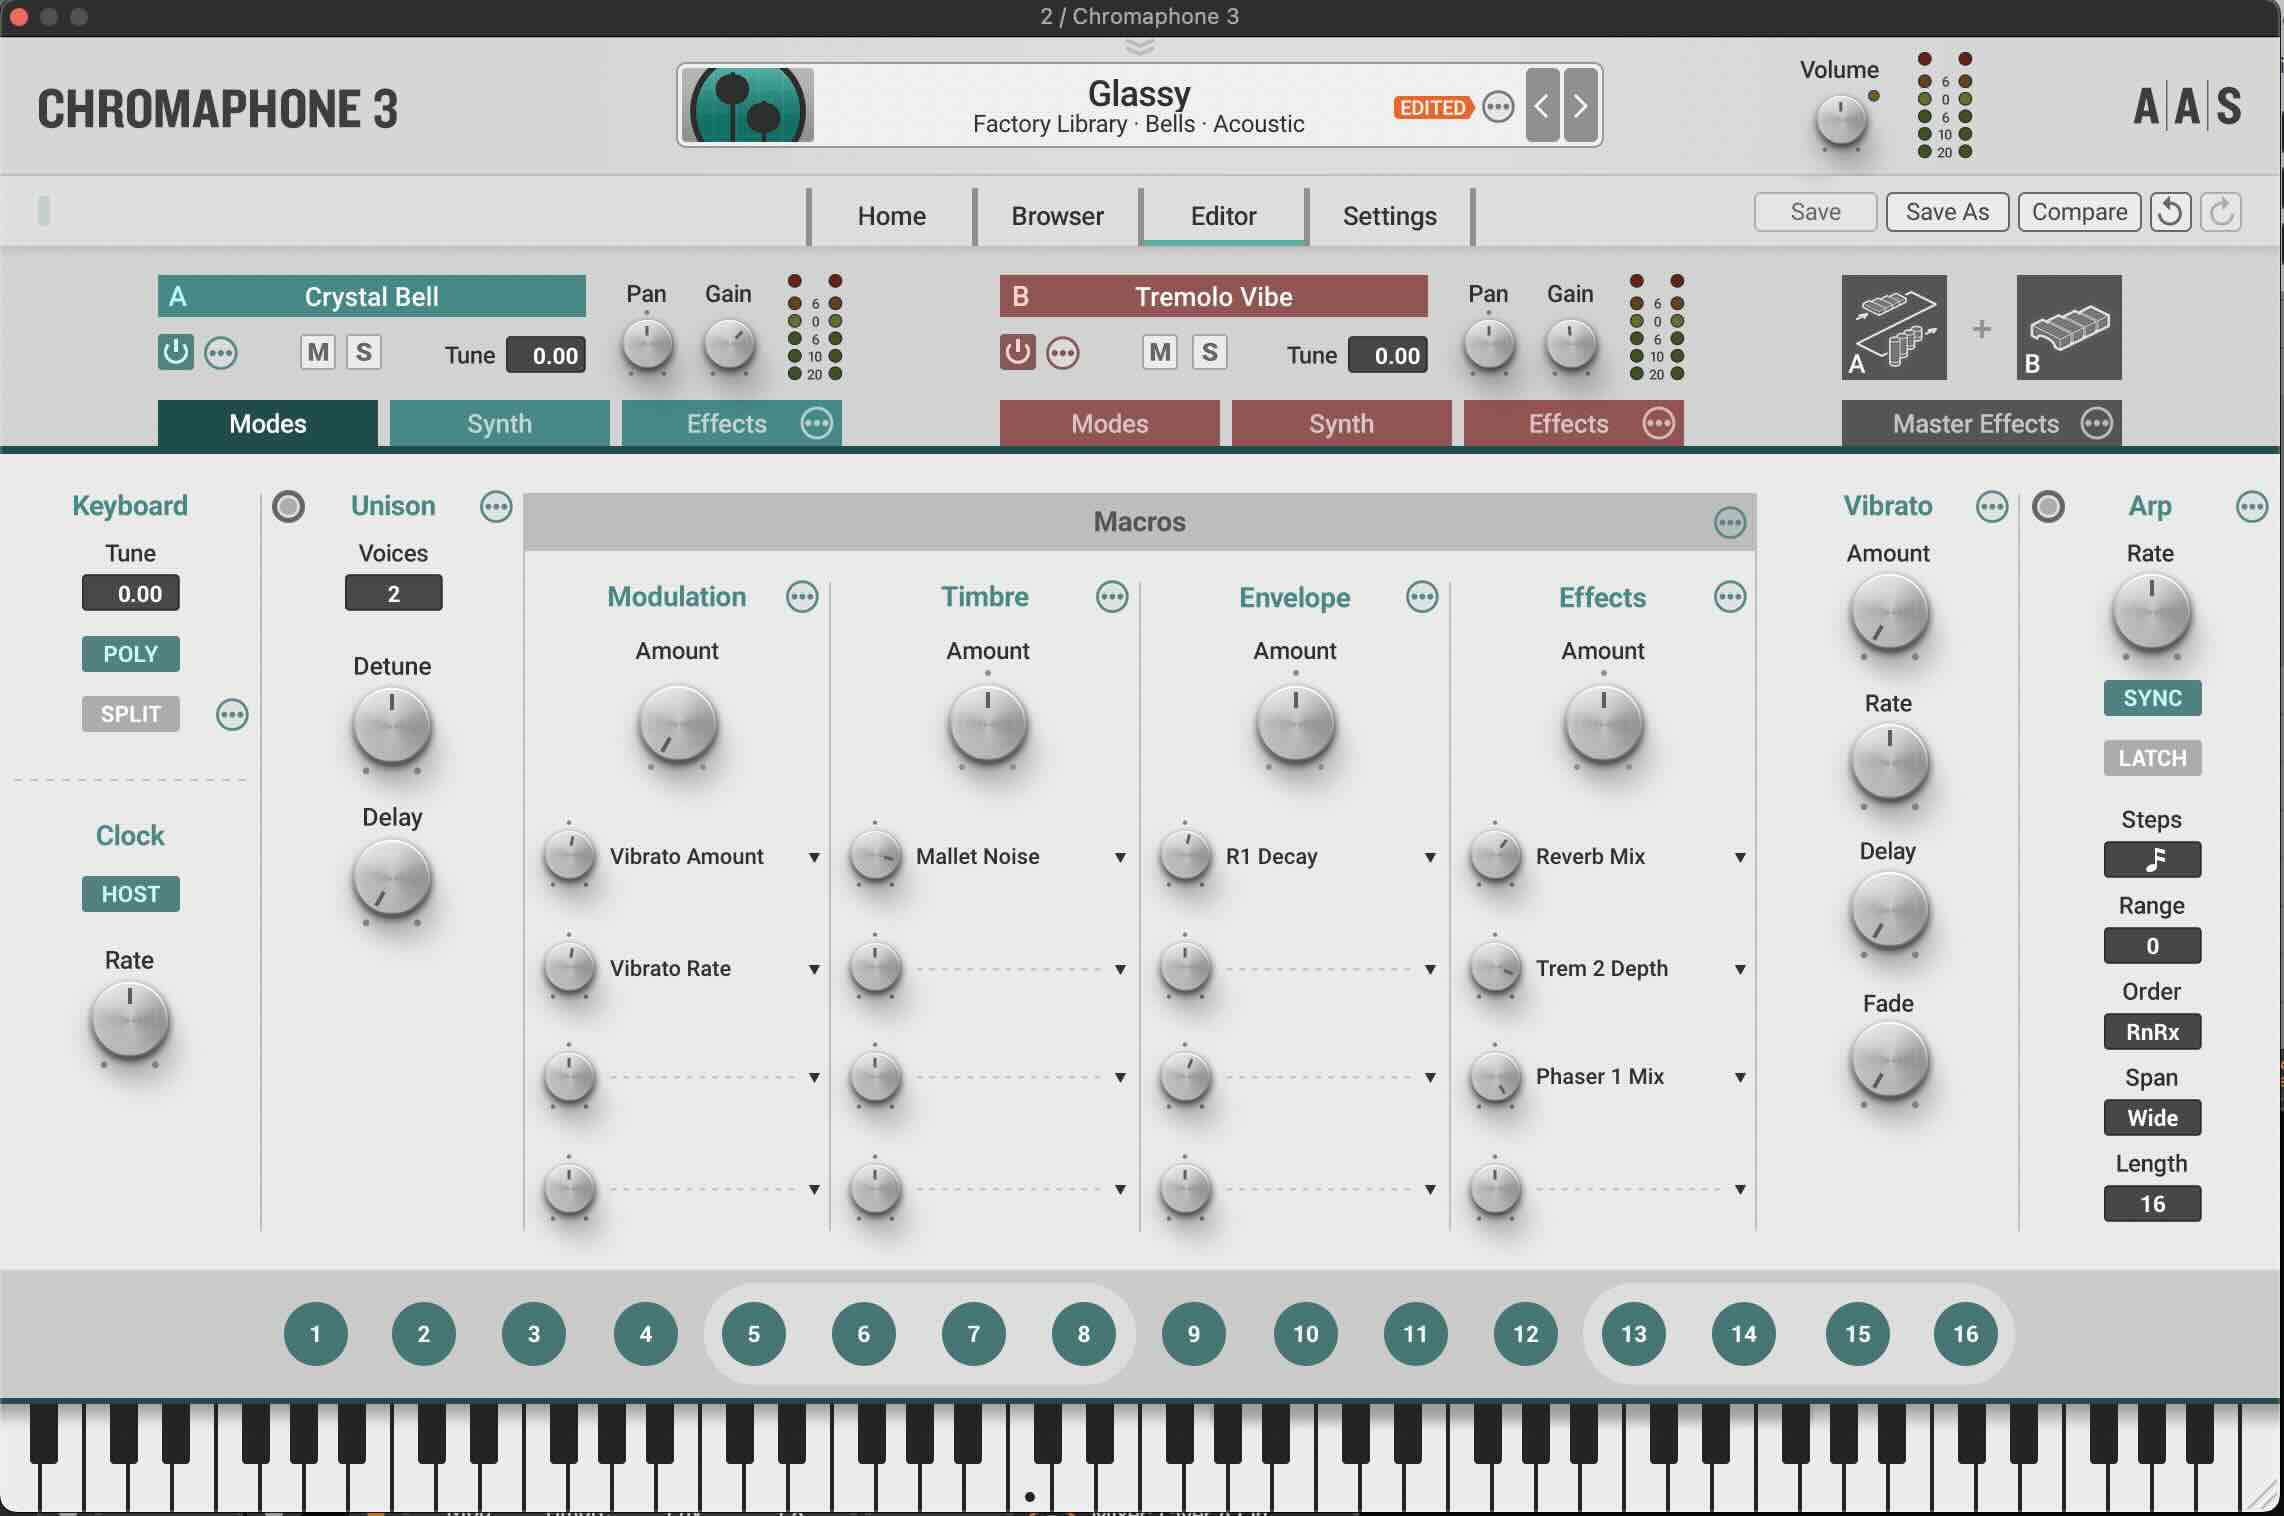2284x1516 pixels.
Task: Click the Arp section options icon
Action: click(x=2250, y=506)
